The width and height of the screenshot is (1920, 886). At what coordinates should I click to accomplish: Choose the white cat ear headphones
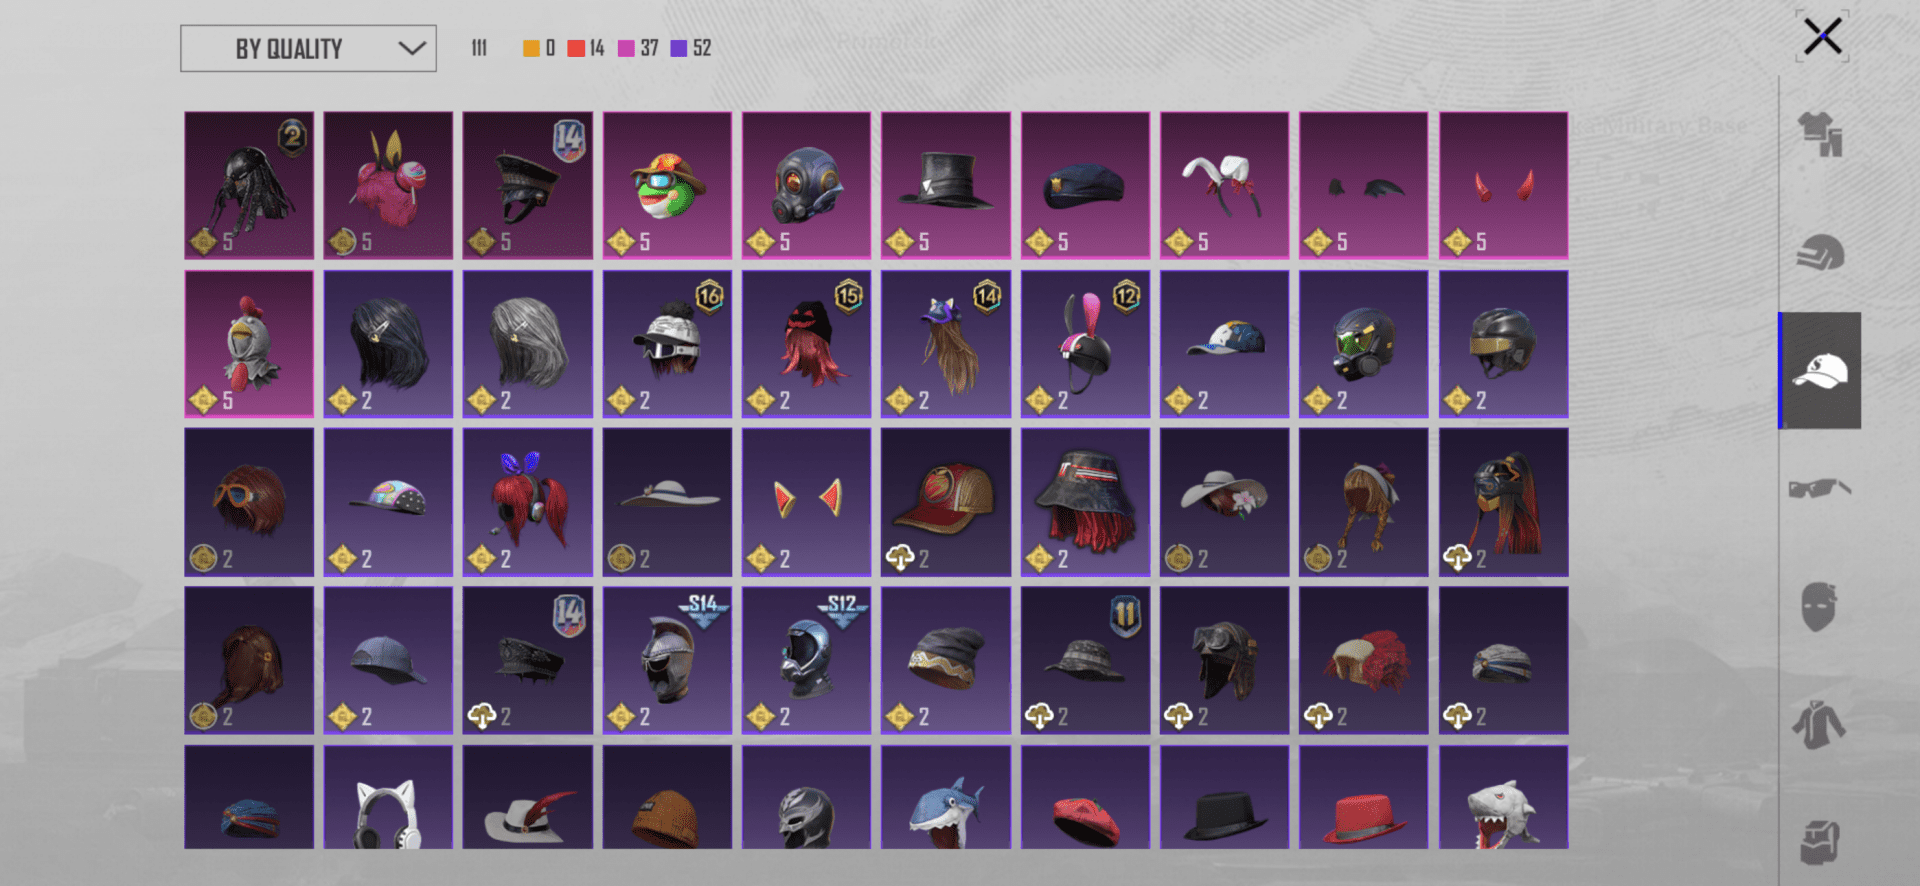point(388,797)
